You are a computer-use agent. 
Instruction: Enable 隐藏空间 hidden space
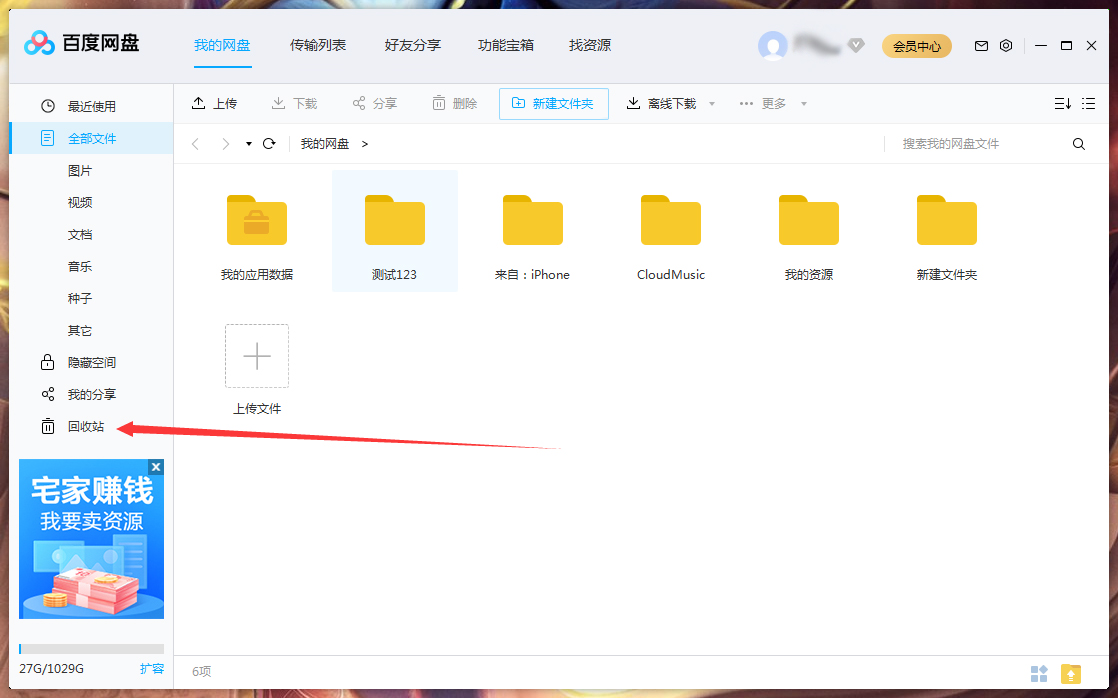pos(85,362)
